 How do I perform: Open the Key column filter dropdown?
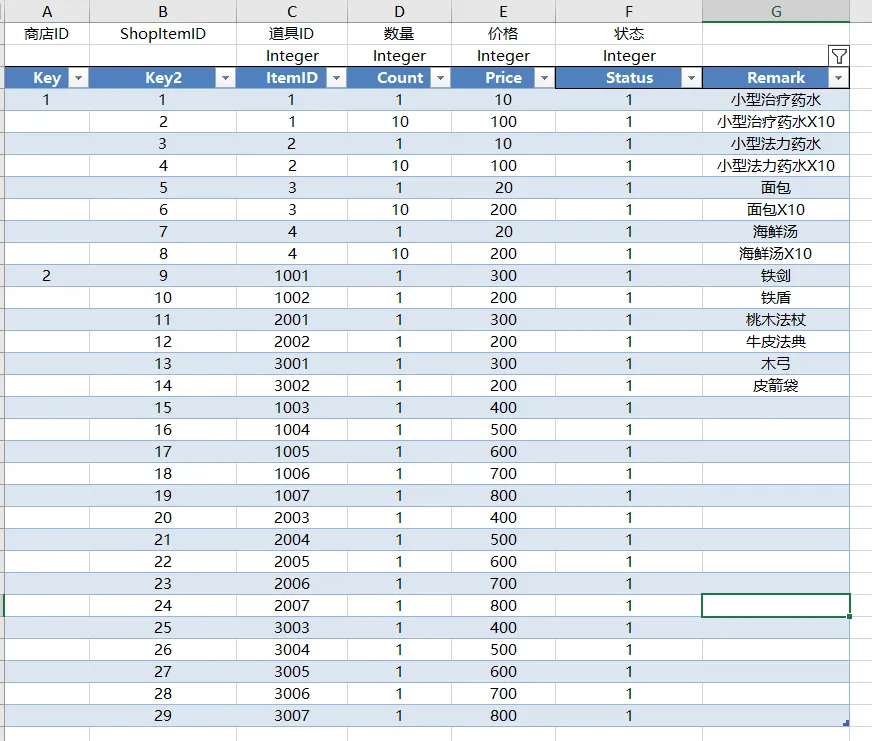point(78,78)
